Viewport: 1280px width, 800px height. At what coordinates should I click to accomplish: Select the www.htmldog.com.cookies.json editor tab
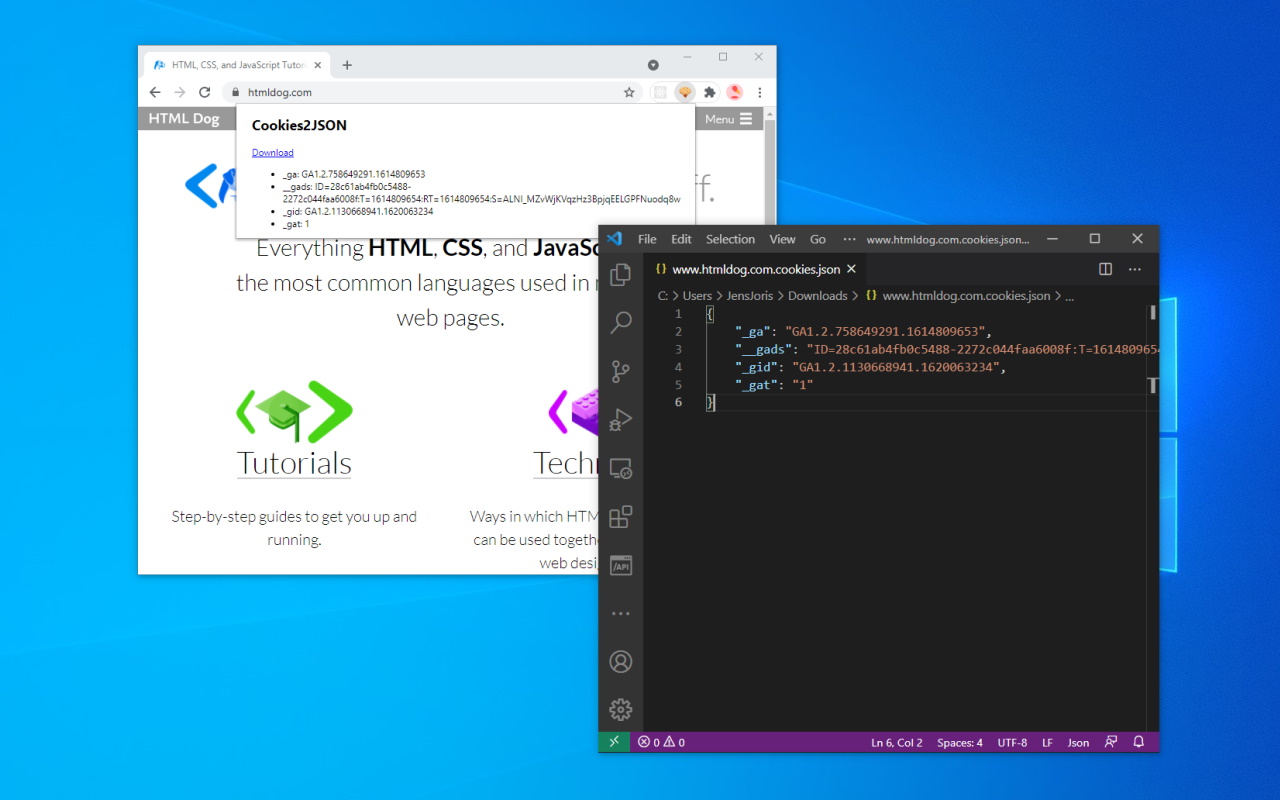pyautogui.click(x=752, y=269)
